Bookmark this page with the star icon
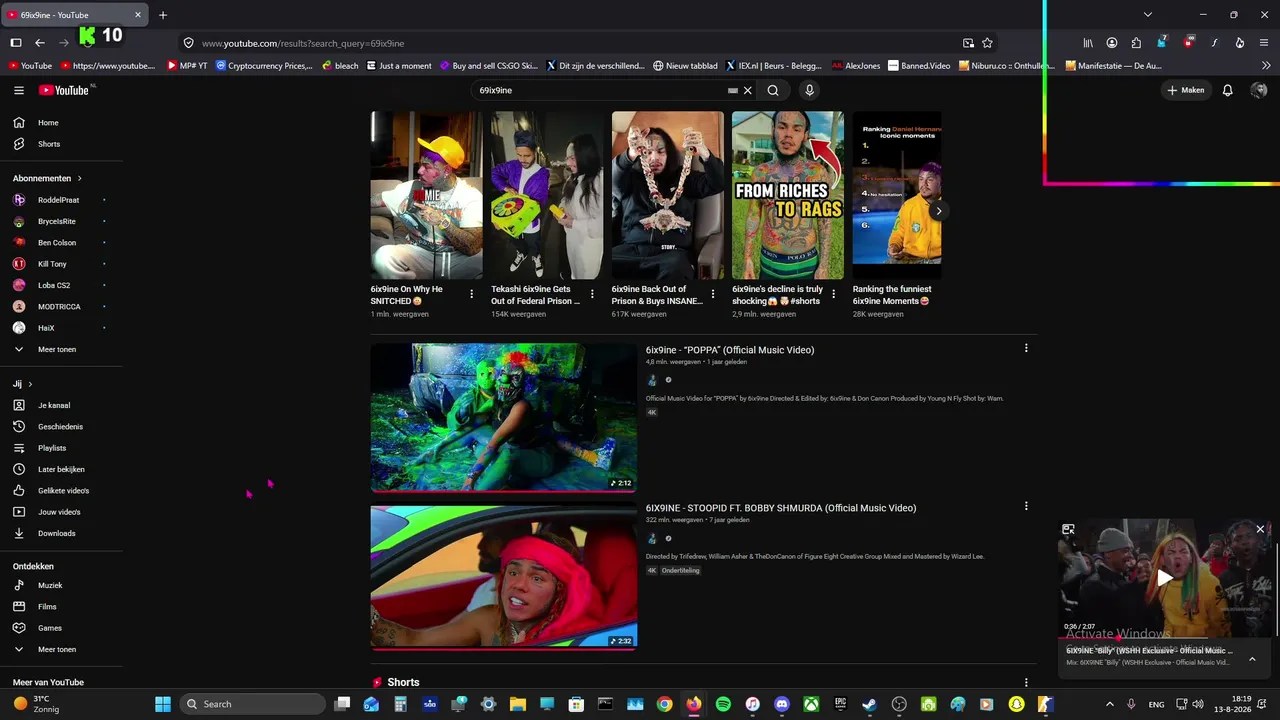Viewport: 1280px width, 720px height. tap(987, 43)
